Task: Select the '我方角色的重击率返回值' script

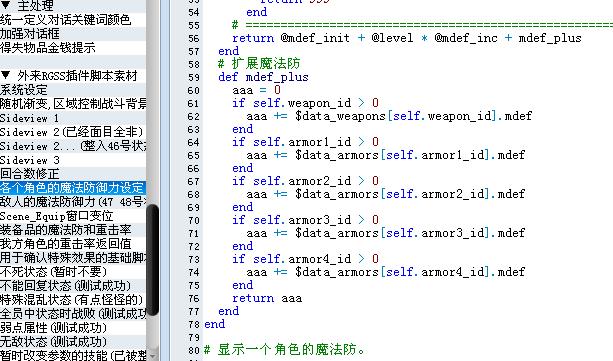Action: pos(73,244)
